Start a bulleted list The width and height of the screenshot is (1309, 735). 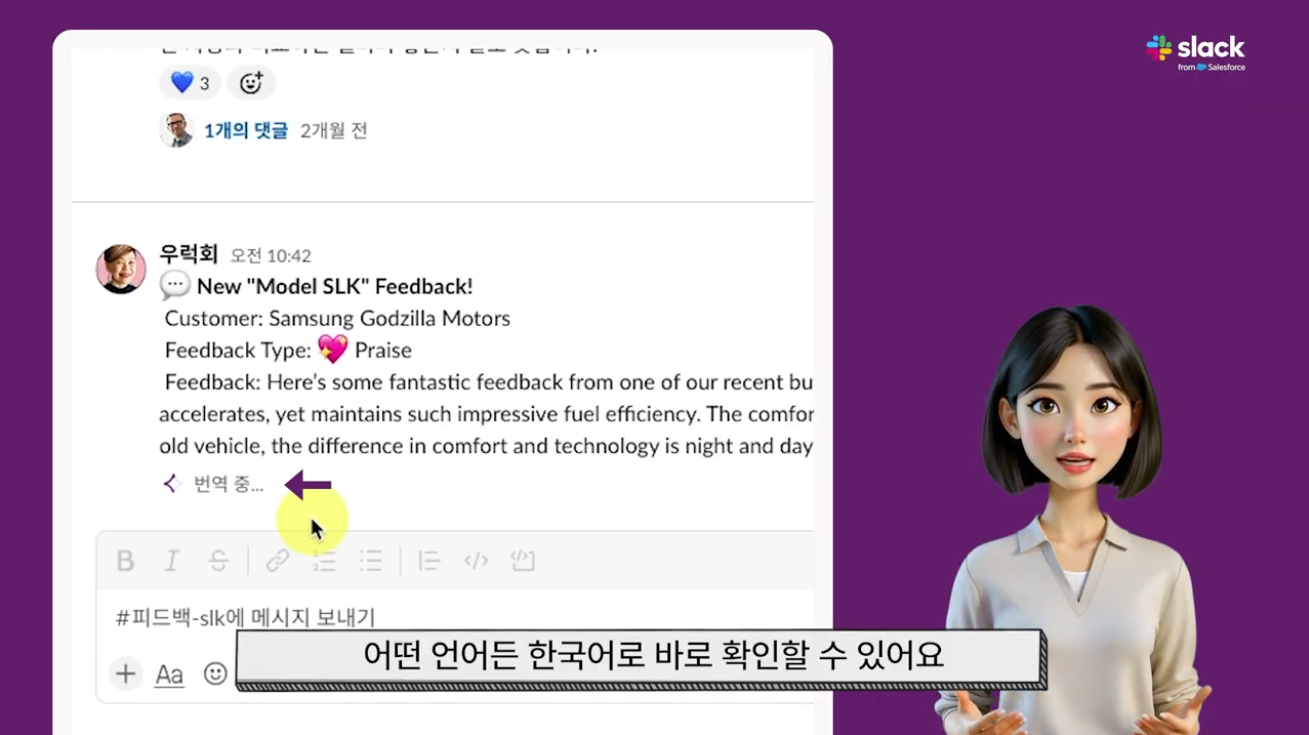pyautogui.click(x=371, y=561)
